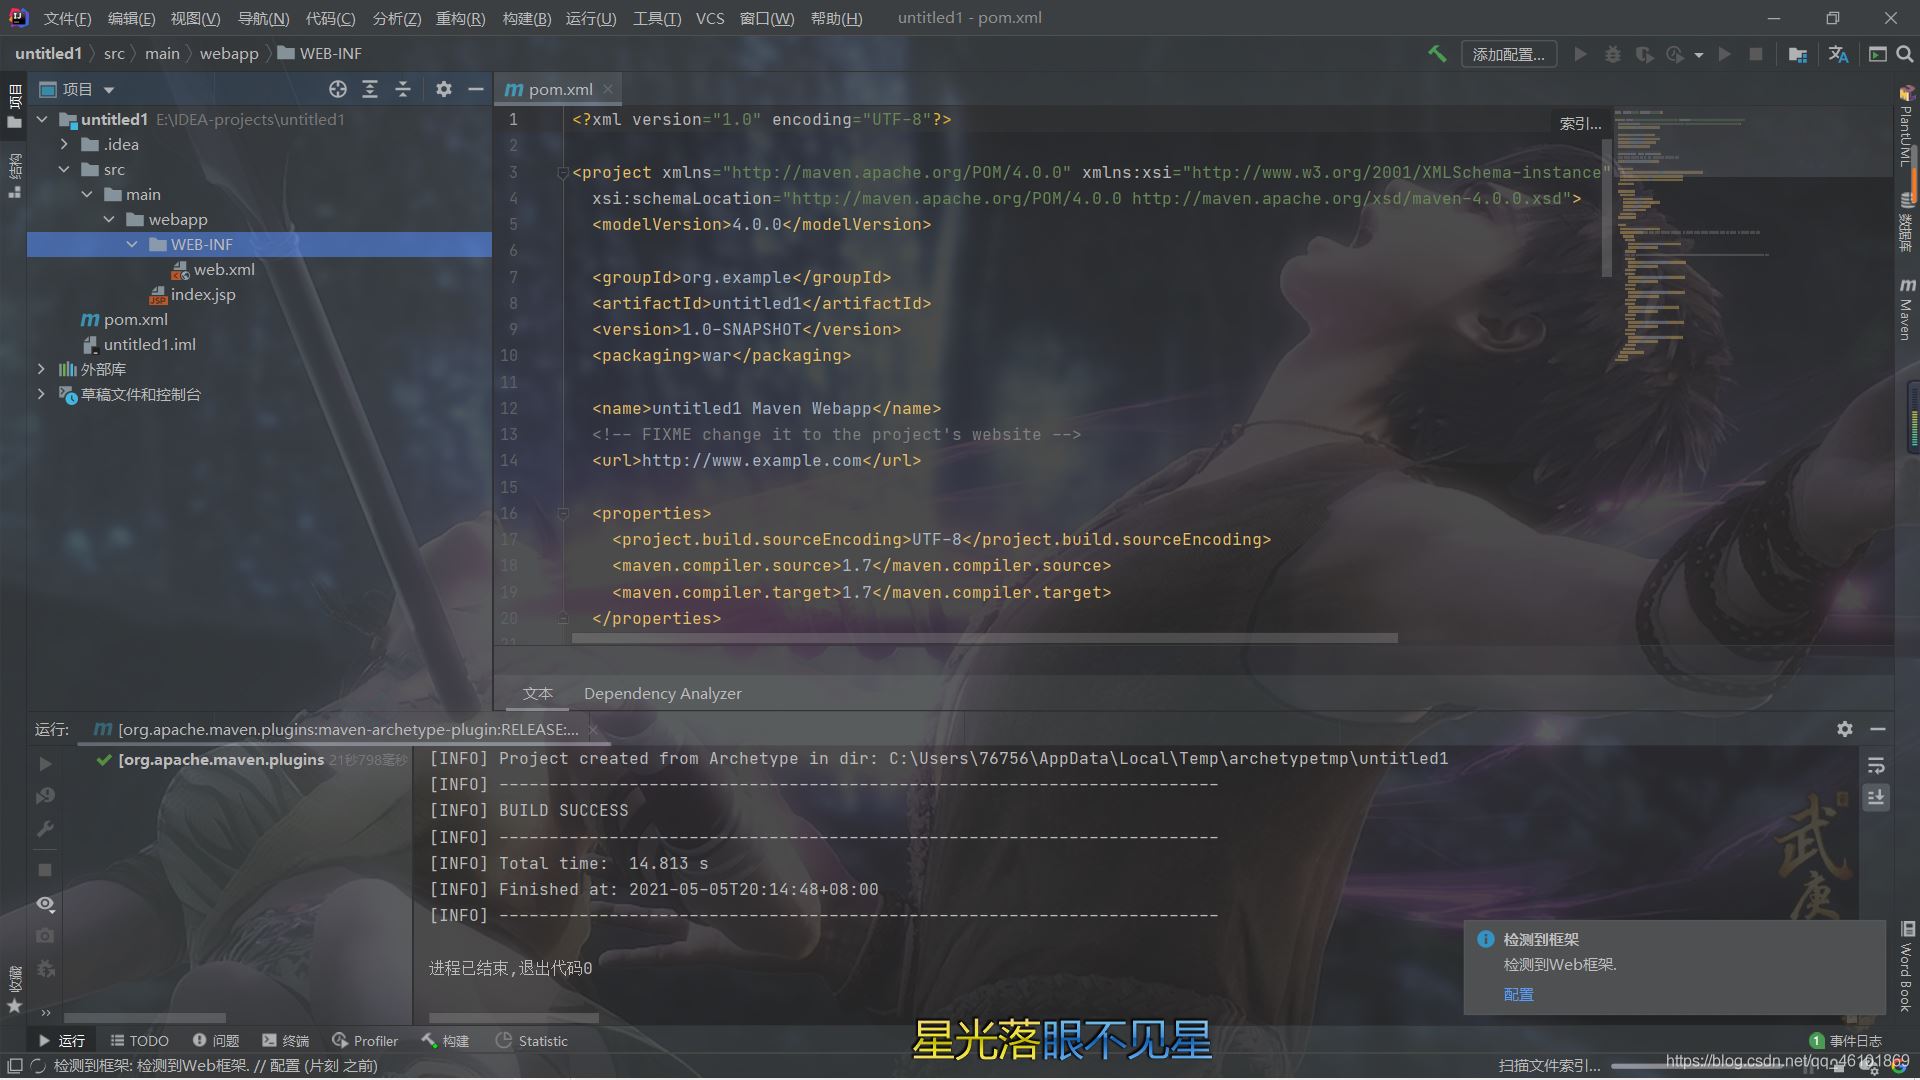The image size is (1920, 1080).
Task: Click the 配置 link in the framework notification
Action: [1518, 994]
